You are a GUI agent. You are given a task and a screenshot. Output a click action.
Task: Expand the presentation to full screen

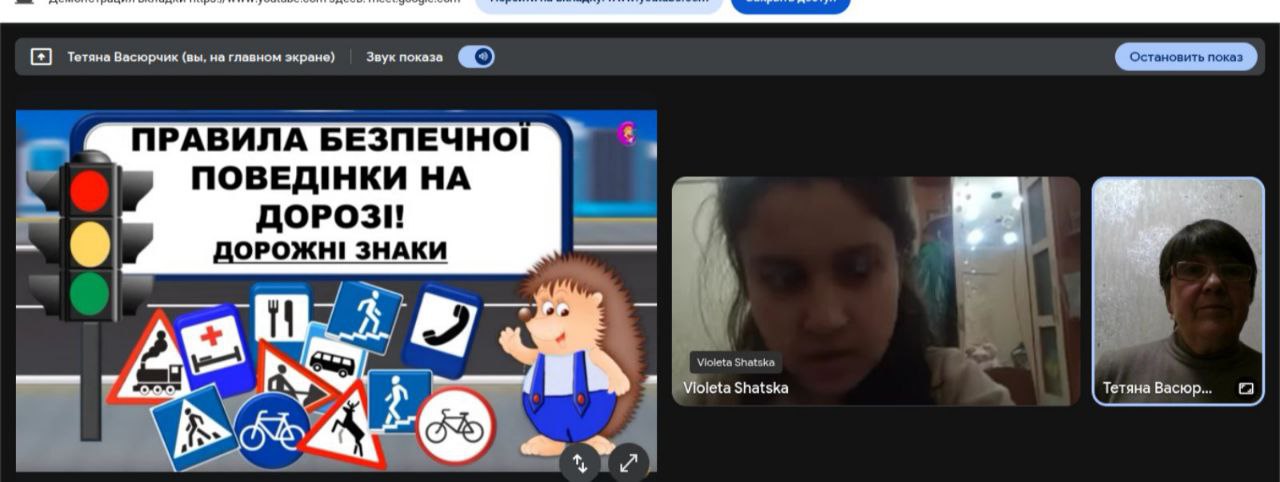628,462
